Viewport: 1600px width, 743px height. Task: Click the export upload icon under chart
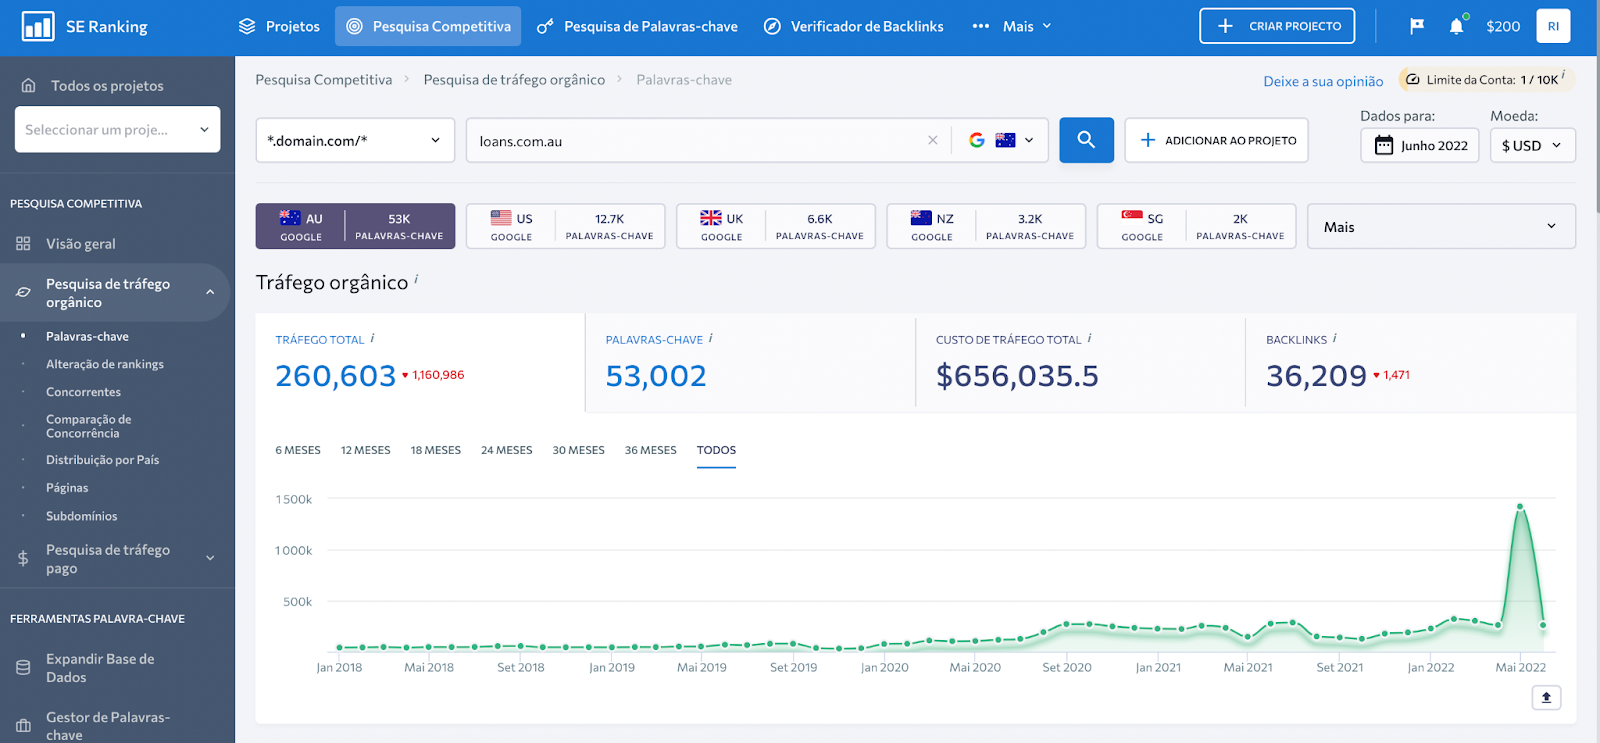(1546, 697)
